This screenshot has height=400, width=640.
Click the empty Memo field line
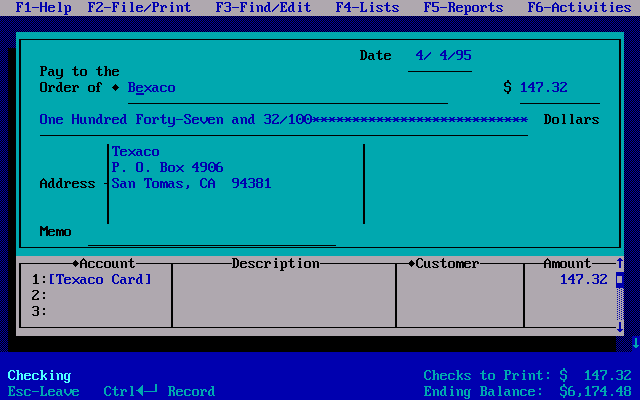(x=212, y=231)
